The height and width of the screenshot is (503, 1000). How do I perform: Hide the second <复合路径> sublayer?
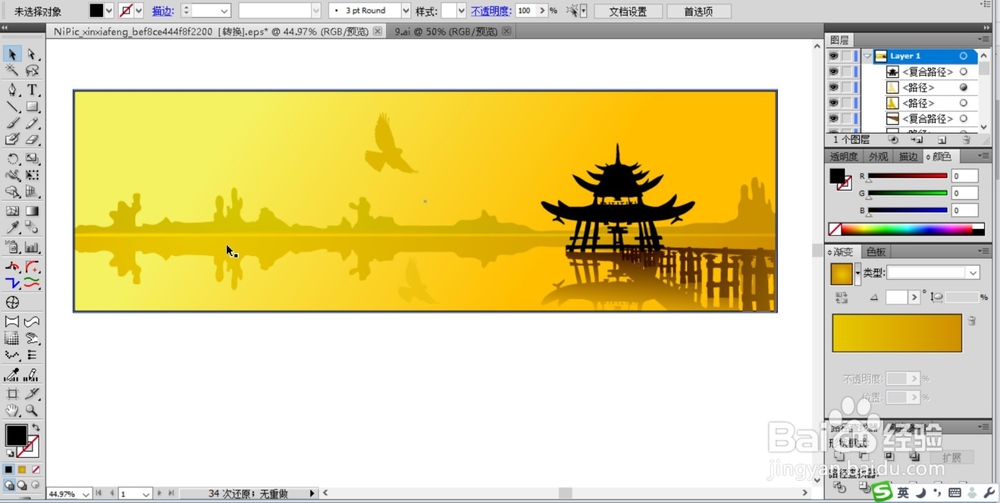(834, 119)
